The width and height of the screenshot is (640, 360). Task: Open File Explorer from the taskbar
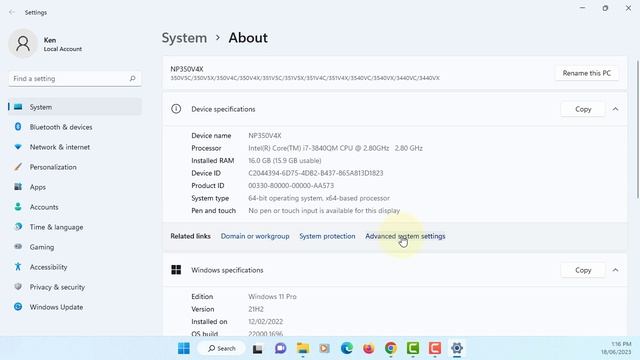tap(303, 348)
